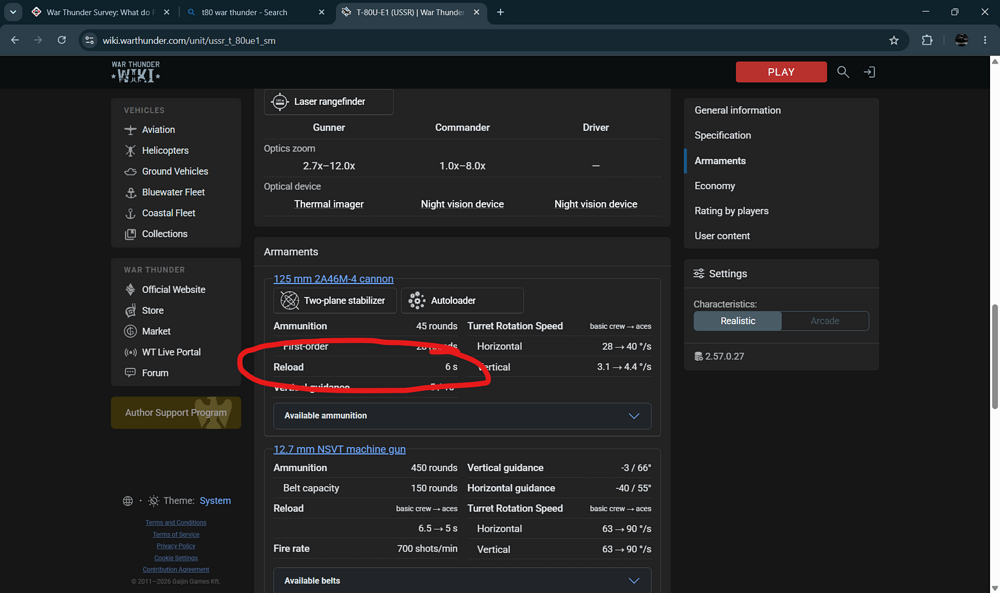This screenshot has height=593, width=1000.
Task: Click the red PLAY button
Action: pyautogui.click(x=781, y=72)
